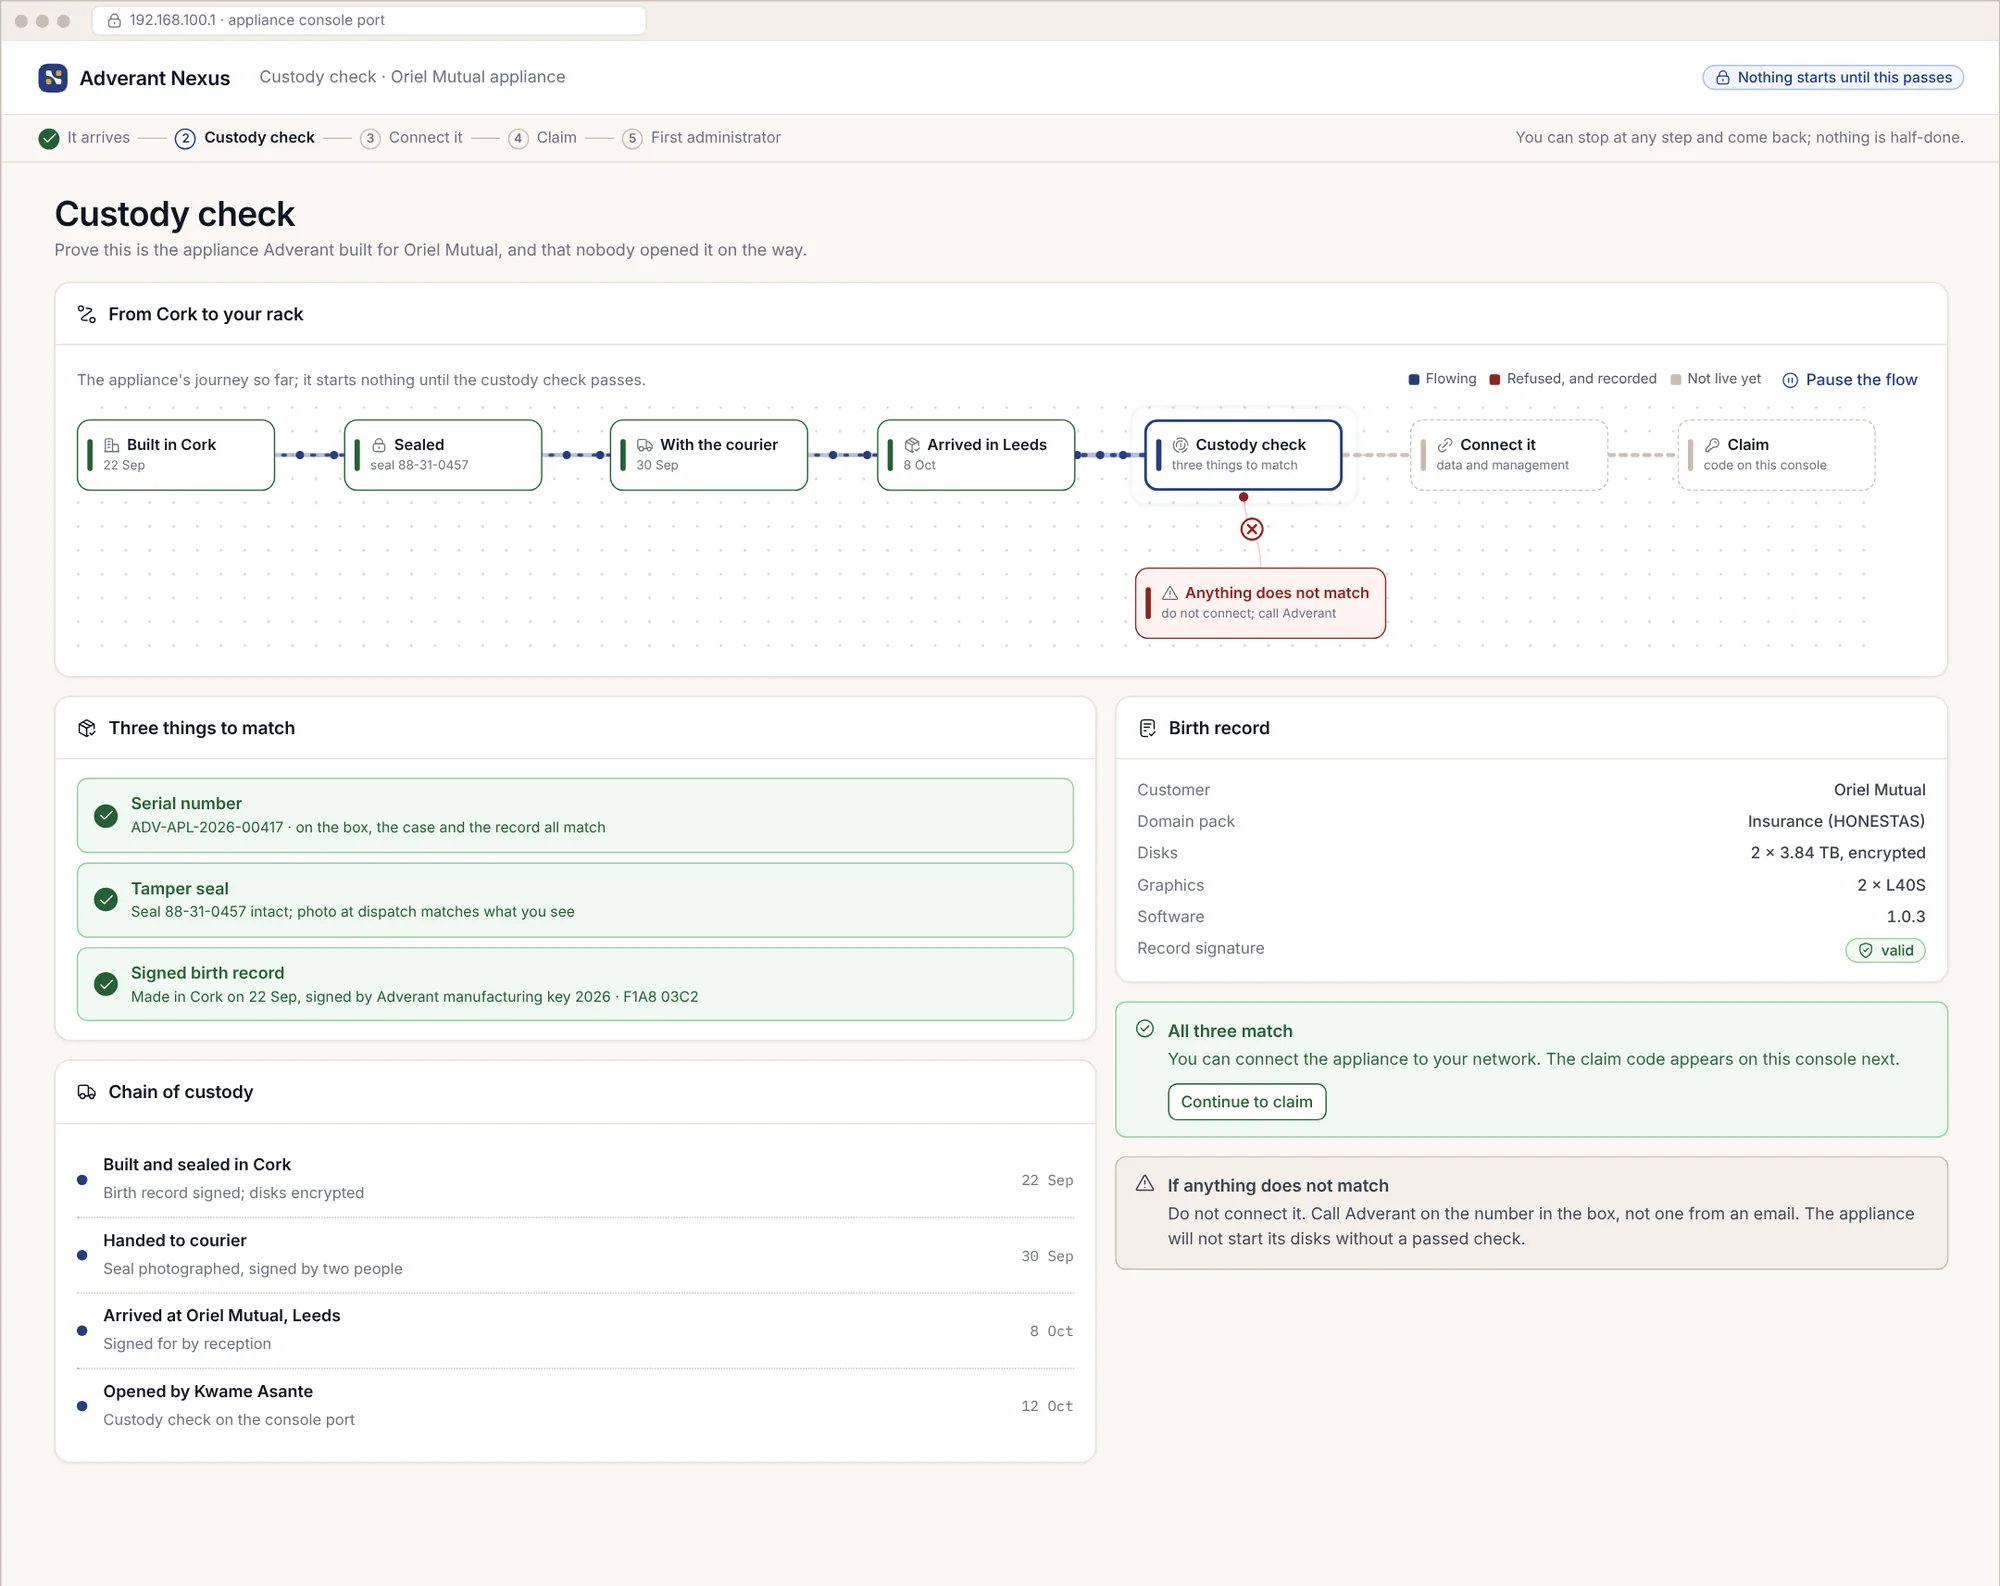Click the blue Flowing legend swatch
Image resolution: width=2000 pixels, height=1586 pixels.
click(x=1414, y=380)
